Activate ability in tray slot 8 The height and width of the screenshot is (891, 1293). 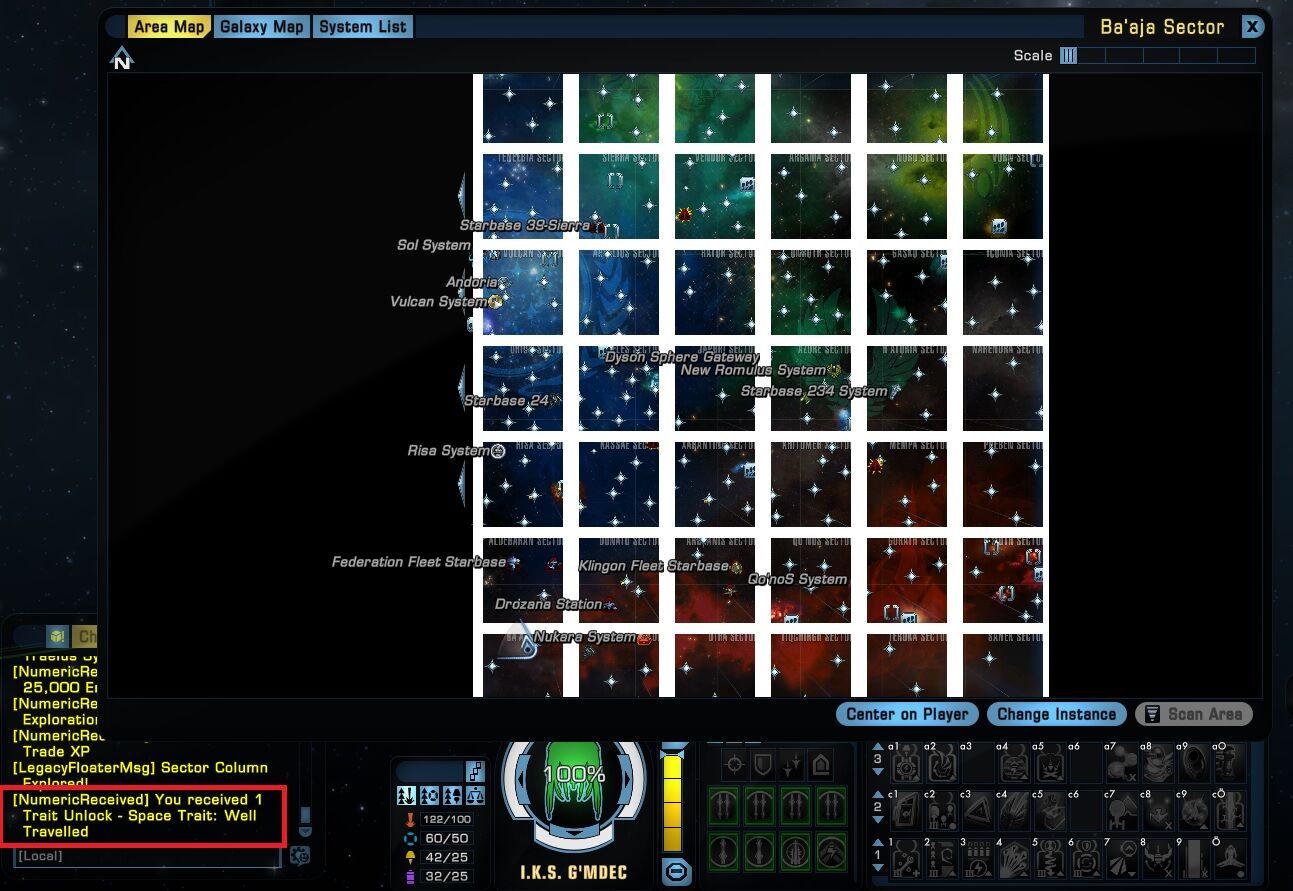pos(1158,859)
